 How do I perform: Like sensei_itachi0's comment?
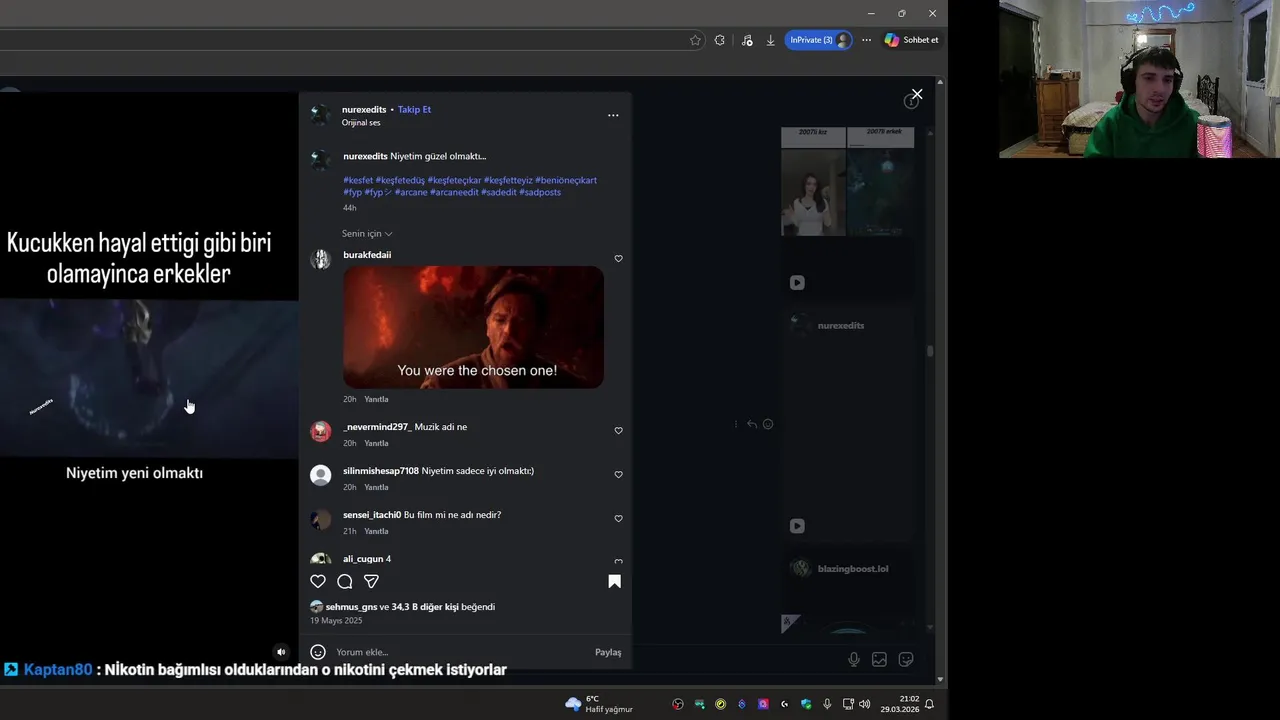pyautogui.click(x=618, y=519)
